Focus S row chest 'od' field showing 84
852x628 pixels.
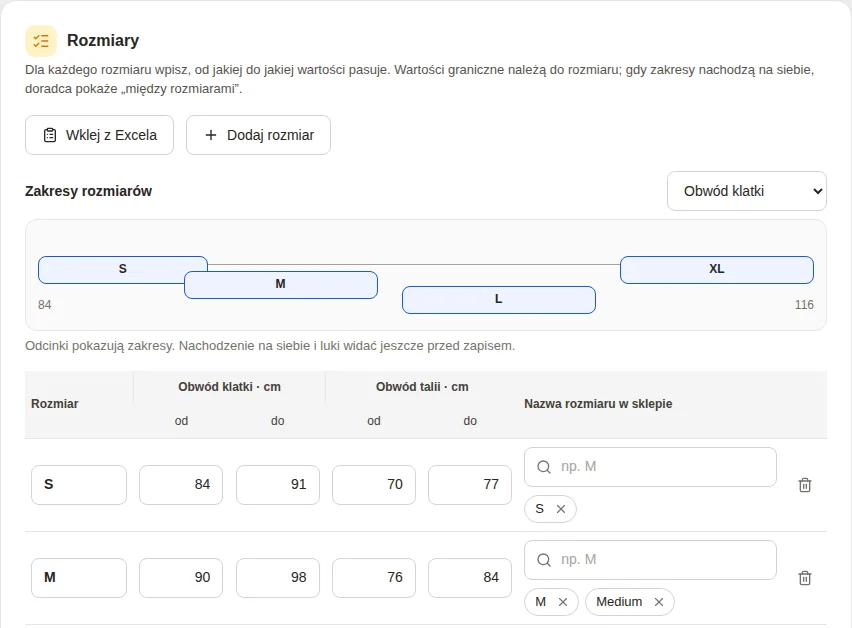click(x=181, y=485)
